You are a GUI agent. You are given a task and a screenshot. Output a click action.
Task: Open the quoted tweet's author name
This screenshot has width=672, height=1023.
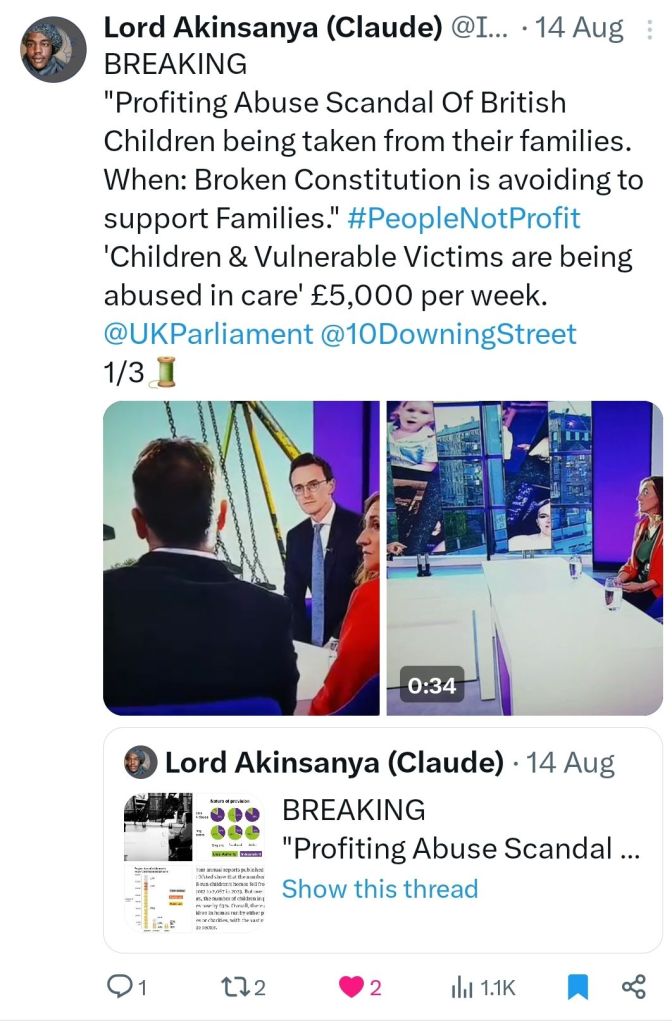click(334, 763)
